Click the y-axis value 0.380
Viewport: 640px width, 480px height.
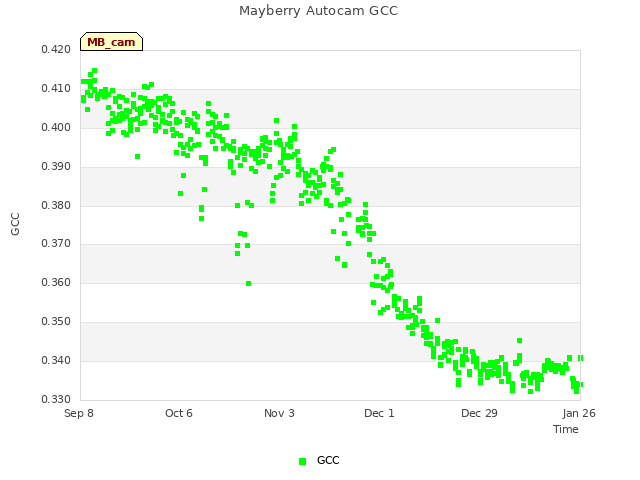56,205
